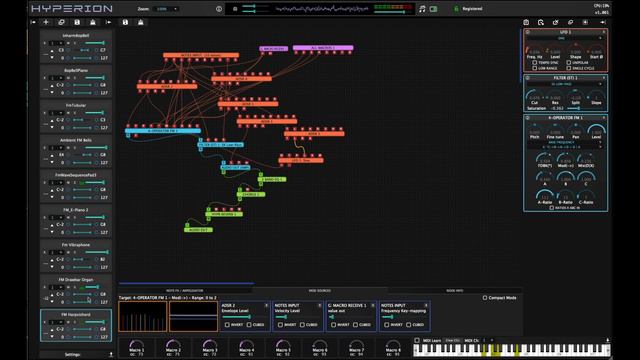This screenshot has height=360, width=640.
Task: Click the round icon left of FILTER (ST) 1 title
Action: [x=528, y=78]
